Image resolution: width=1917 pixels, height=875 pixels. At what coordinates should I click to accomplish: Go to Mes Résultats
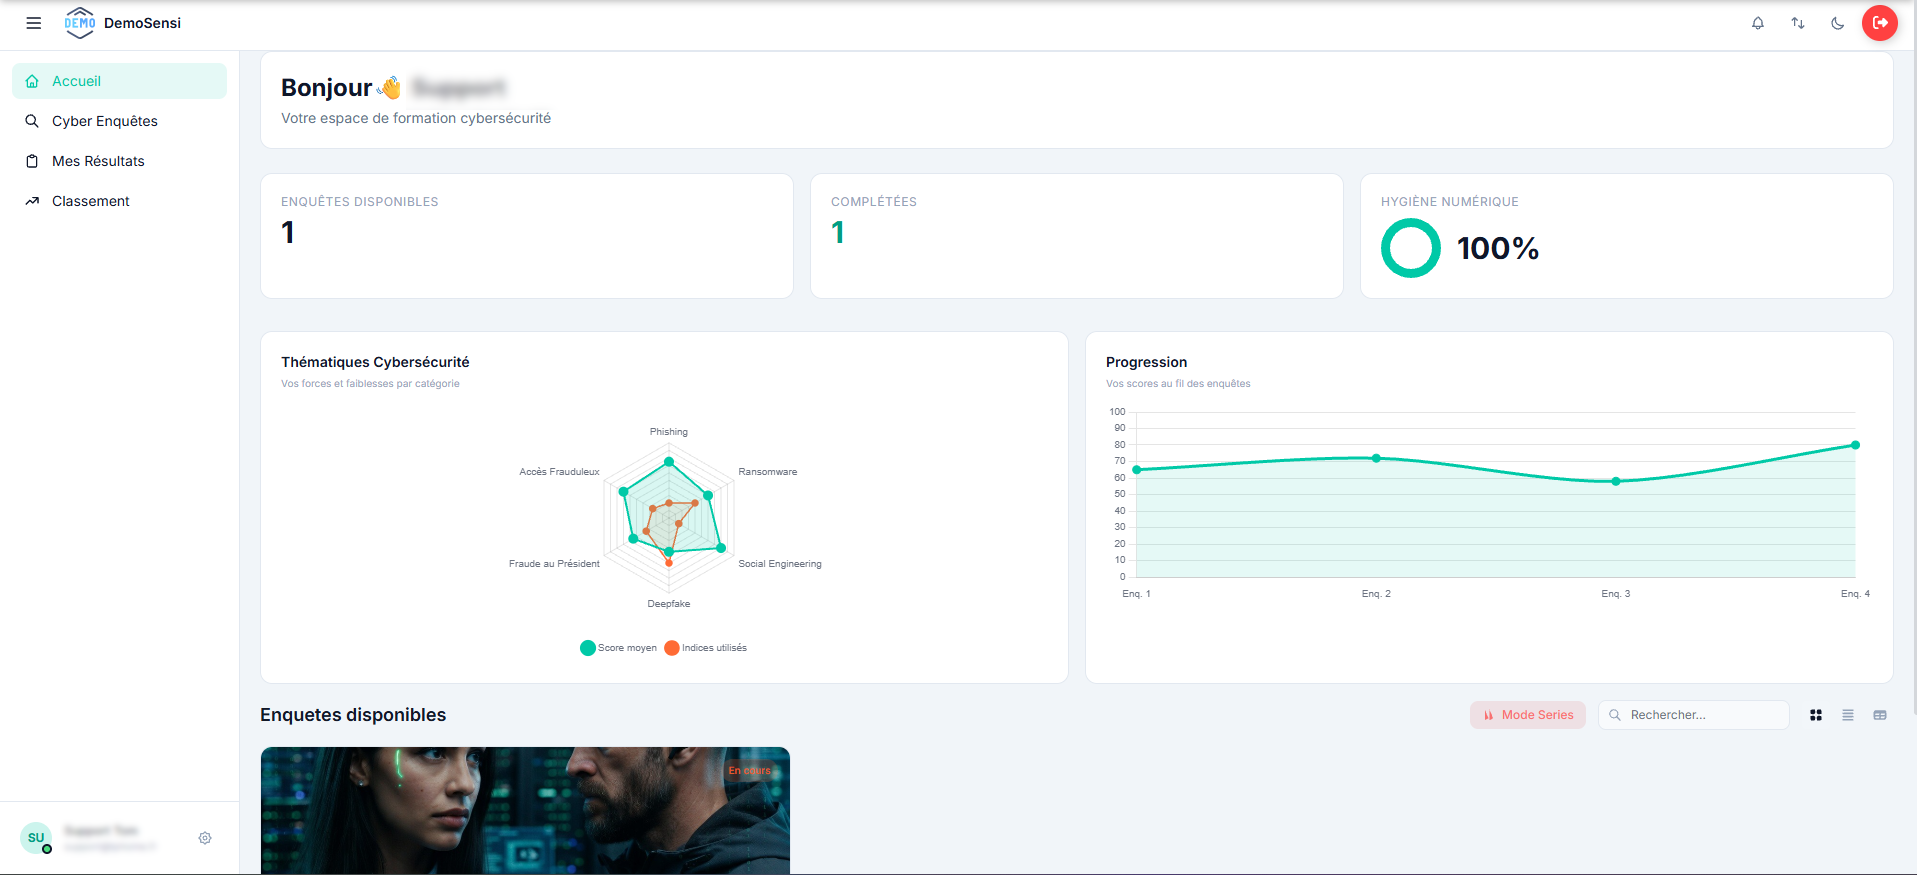(x=119, y=161)
